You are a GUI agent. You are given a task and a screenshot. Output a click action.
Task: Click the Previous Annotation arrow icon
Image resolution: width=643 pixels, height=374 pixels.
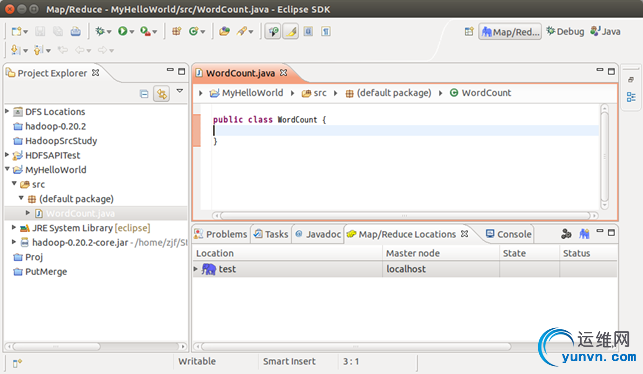[x=38, y=50]
